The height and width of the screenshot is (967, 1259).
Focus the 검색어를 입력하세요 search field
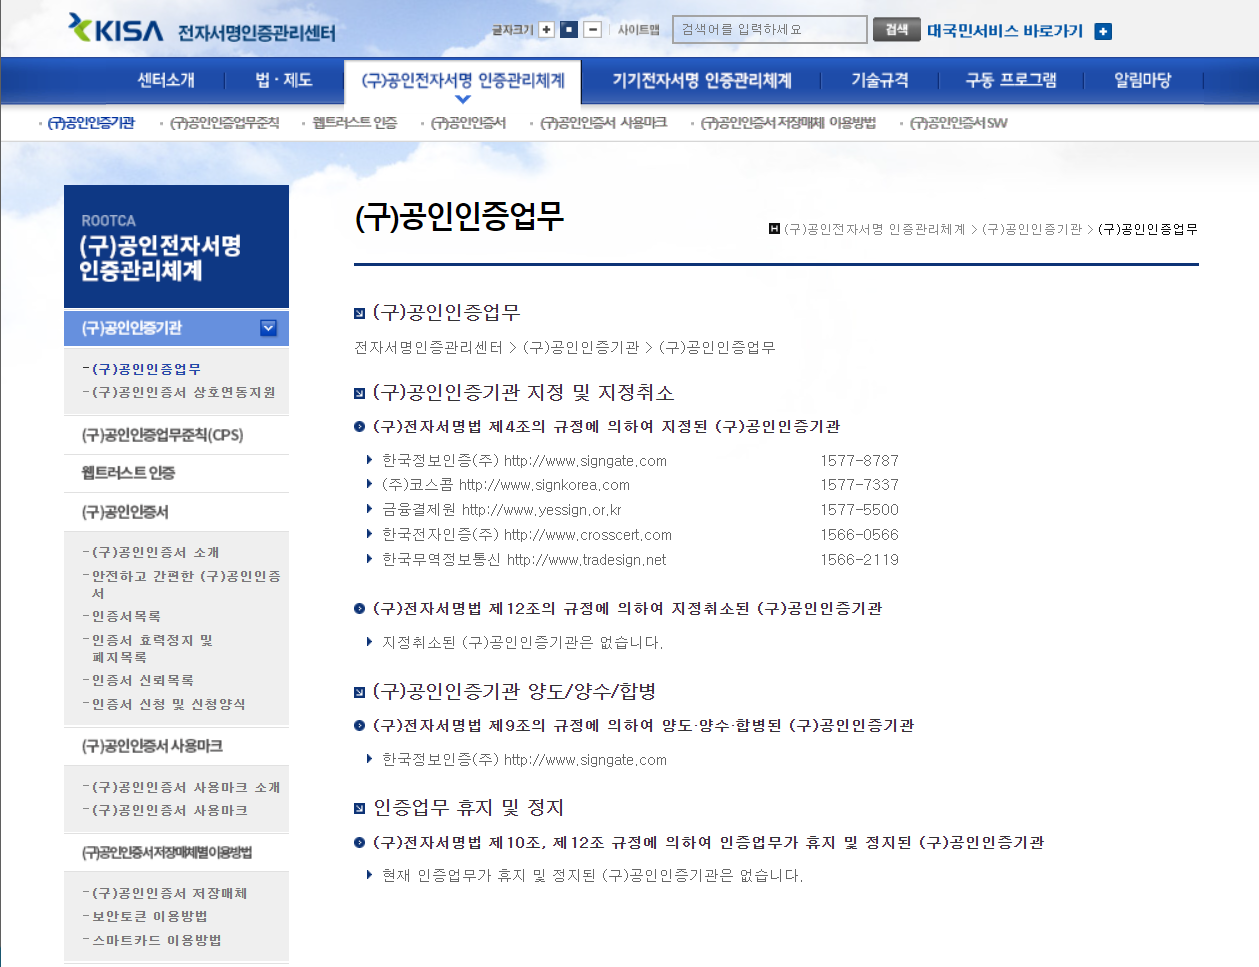click(x=770, y=30)
